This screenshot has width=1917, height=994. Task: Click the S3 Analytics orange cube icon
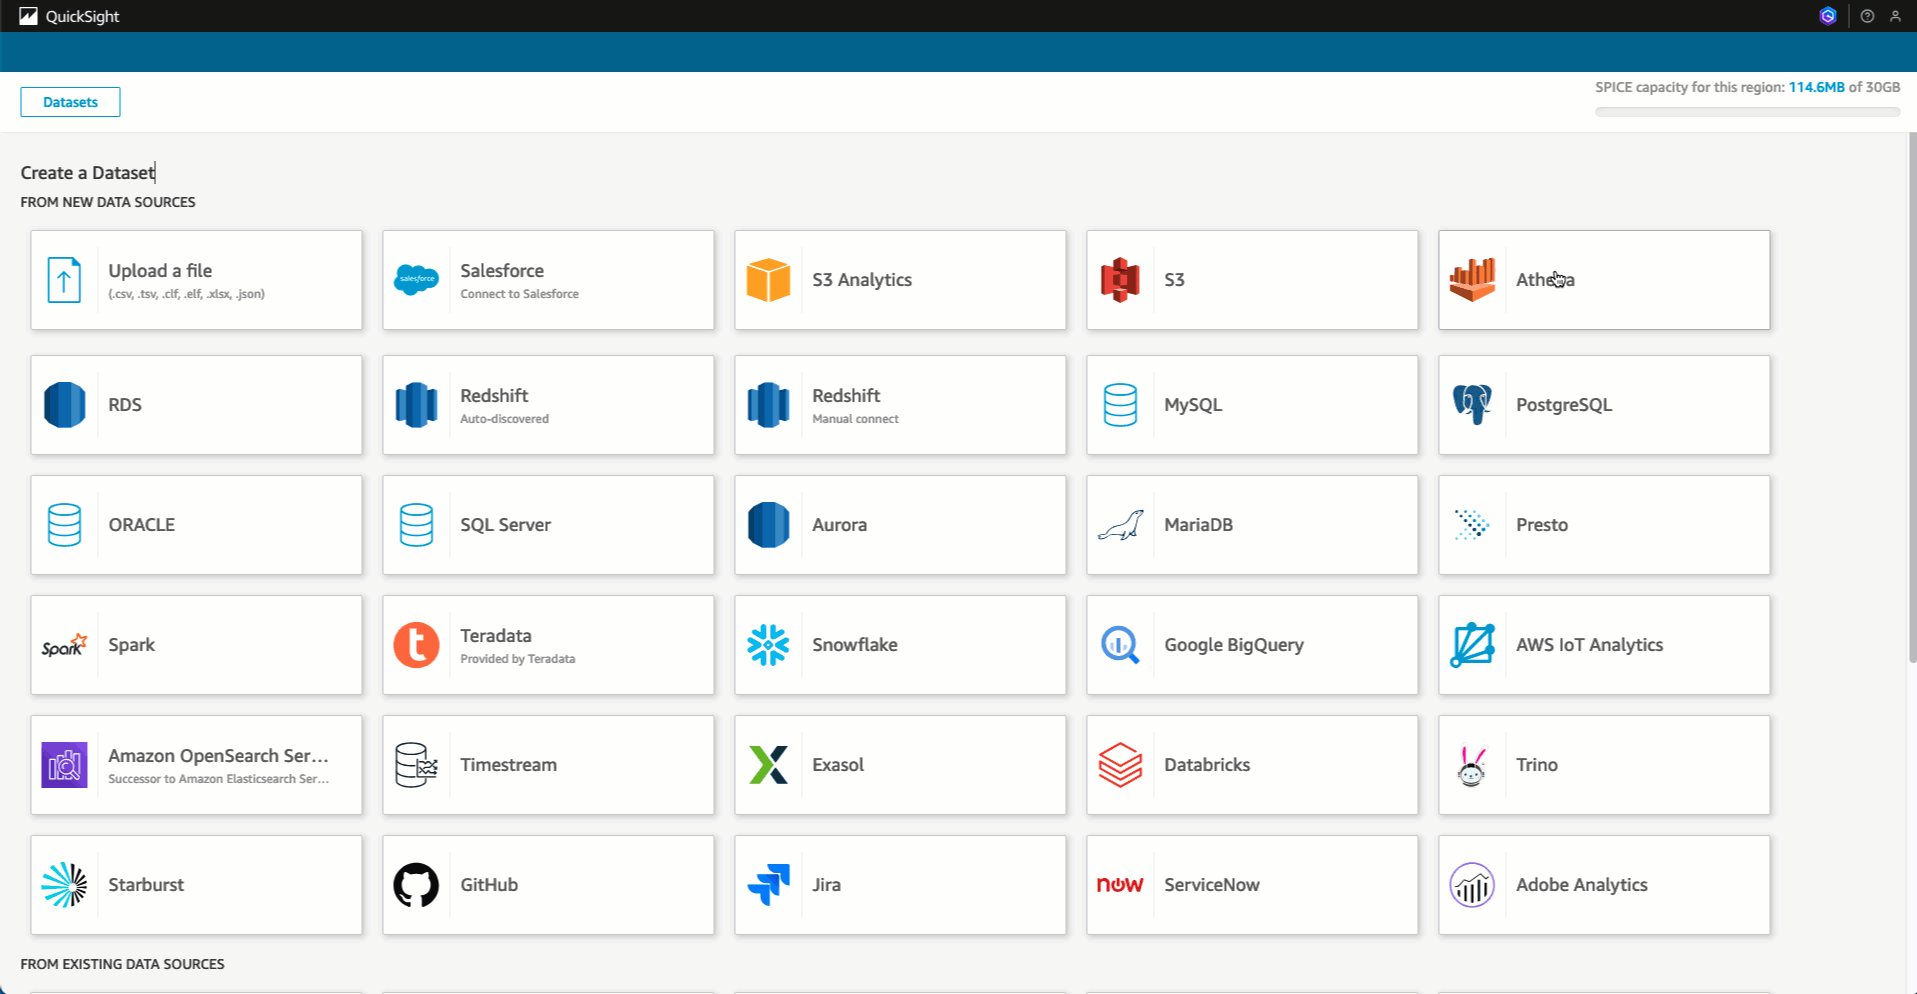click(x=768, y=280)
